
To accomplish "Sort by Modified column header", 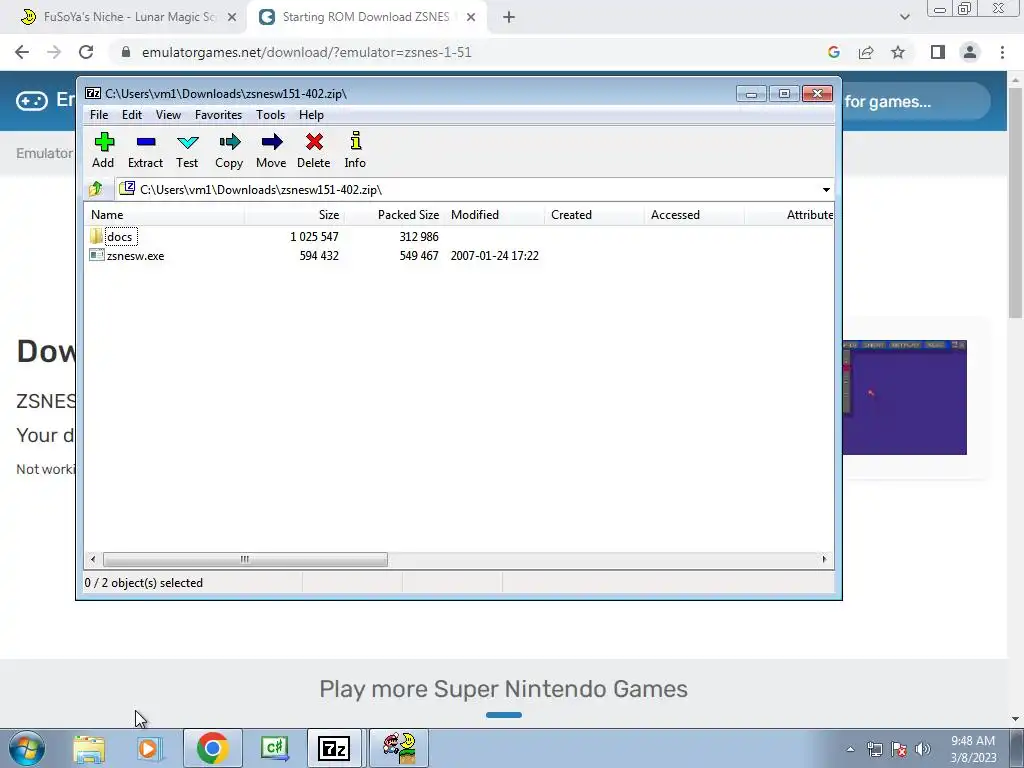I will [494, 215].
